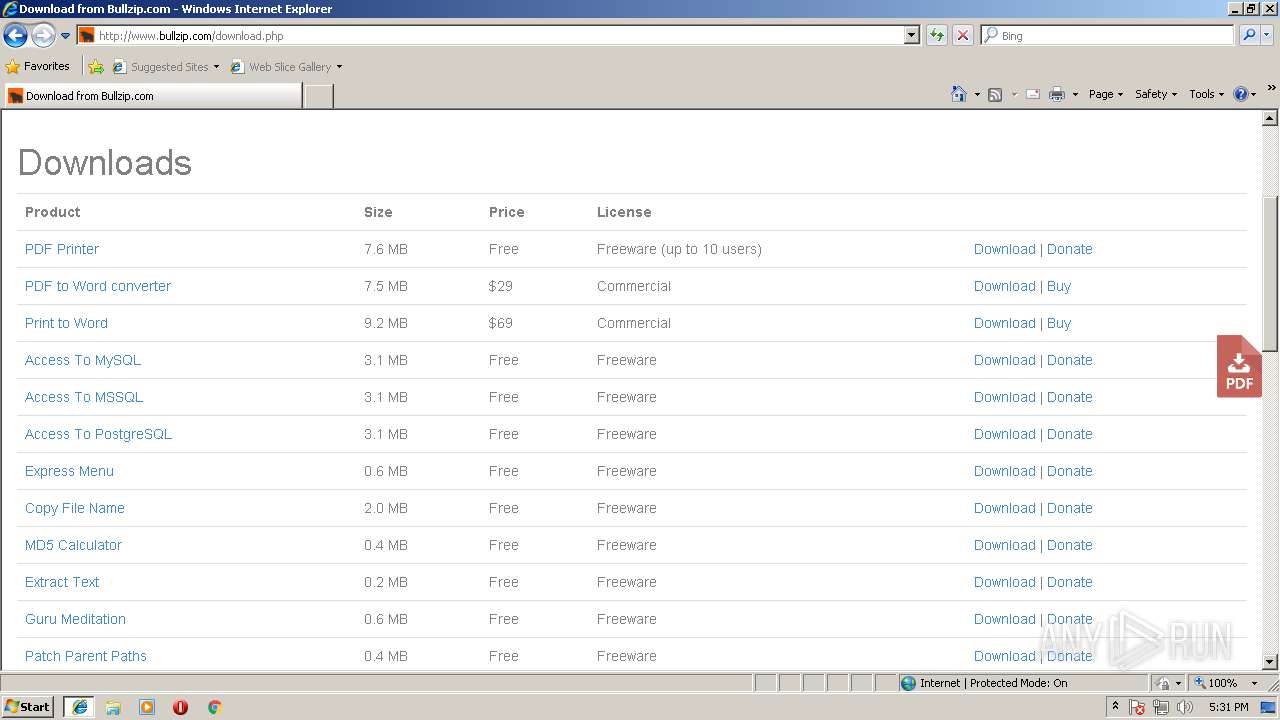This screenshot has width=1280, height=720.
Task: Open the Suggested Sites dropdown
Action: tap(166, 67)
